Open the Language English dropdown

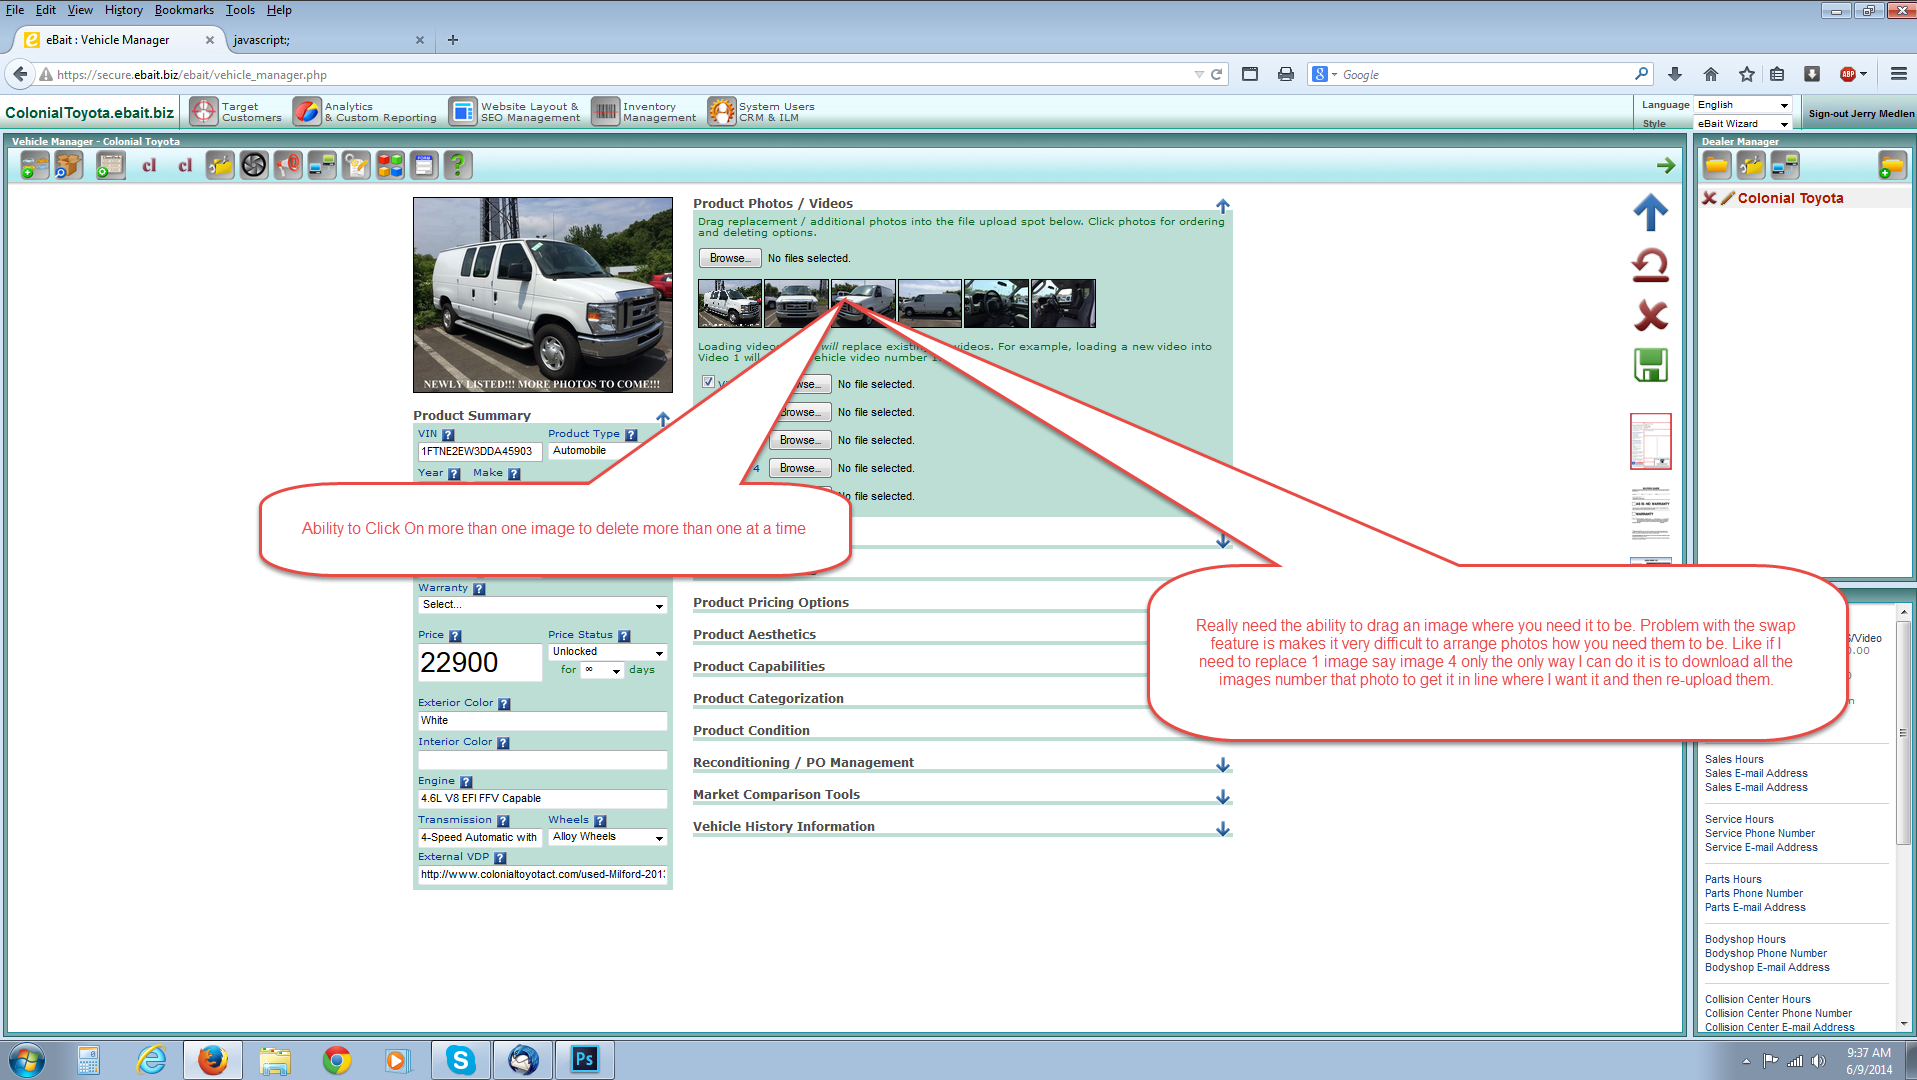[x=1742, y=105]
